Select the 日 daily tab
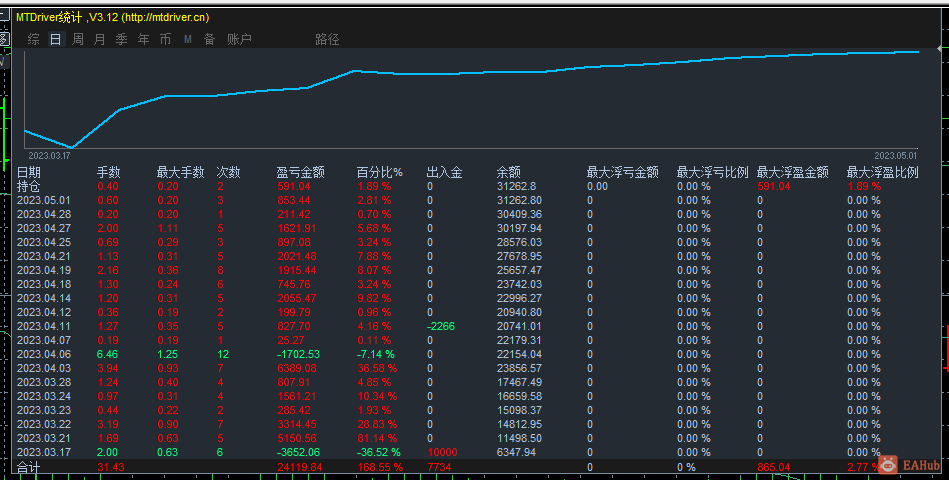Screen dimensions: 949x480 click(x=56, y=39)
